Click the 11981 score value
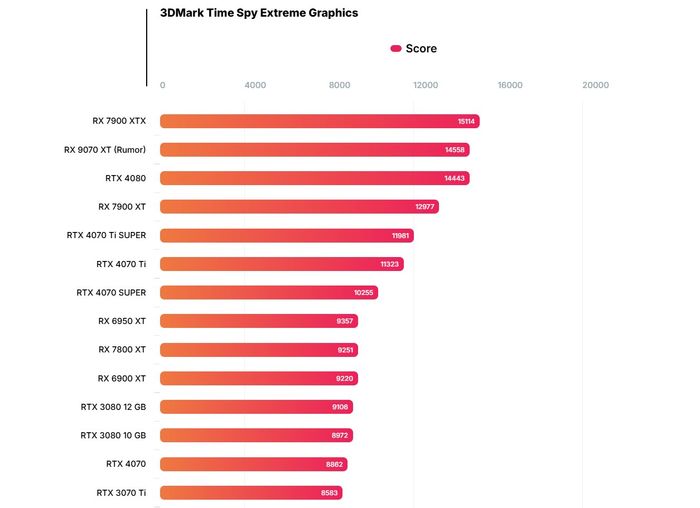Viewport: 700px width, 508px height. pyautogui.click(x=400, y=236)
